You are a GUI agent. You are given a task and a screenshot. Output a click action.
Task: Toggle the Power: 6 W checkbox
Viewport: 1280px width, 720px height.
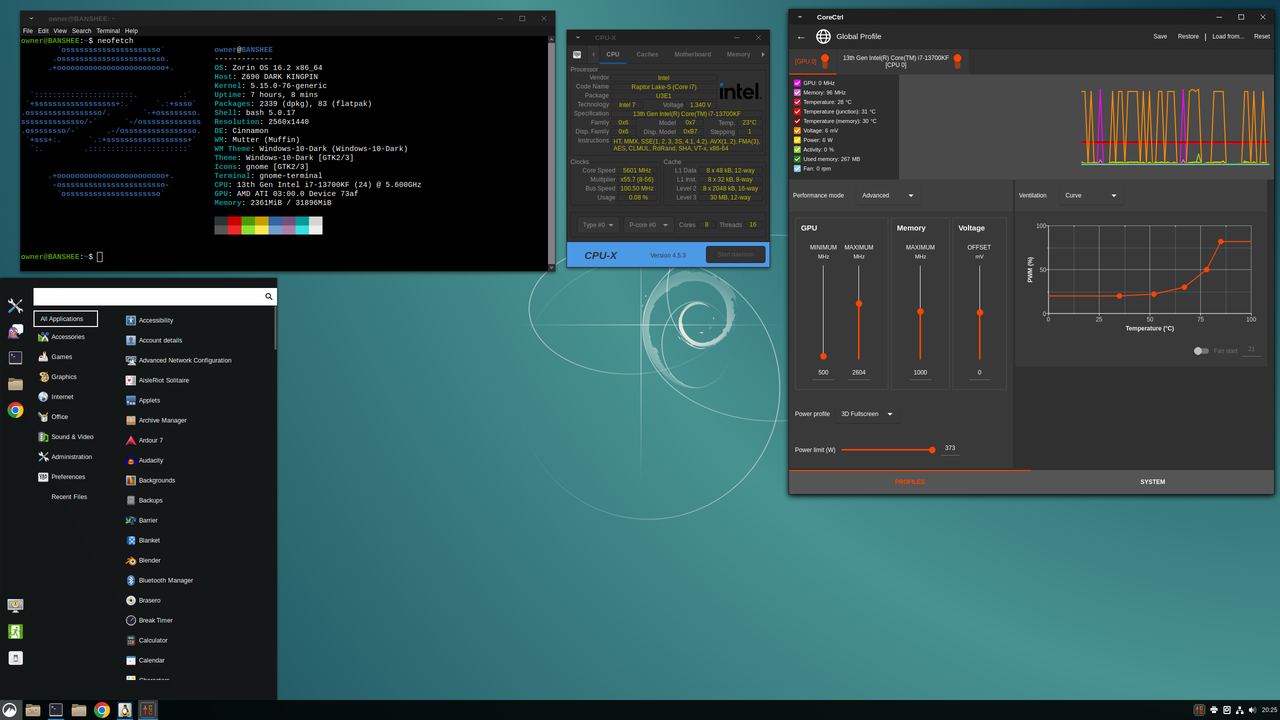[x=797, y=140]
